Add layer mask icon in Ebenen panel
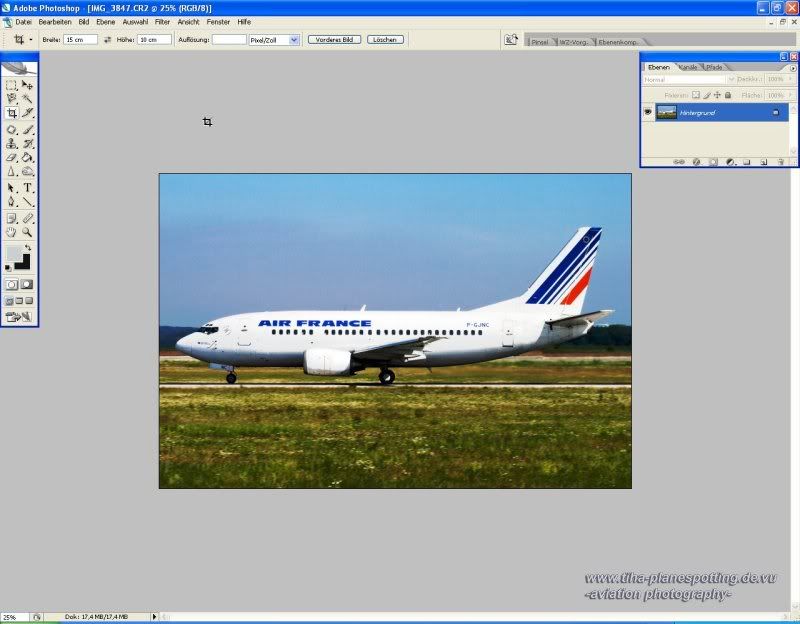800x624 pixels. [713, 162]
